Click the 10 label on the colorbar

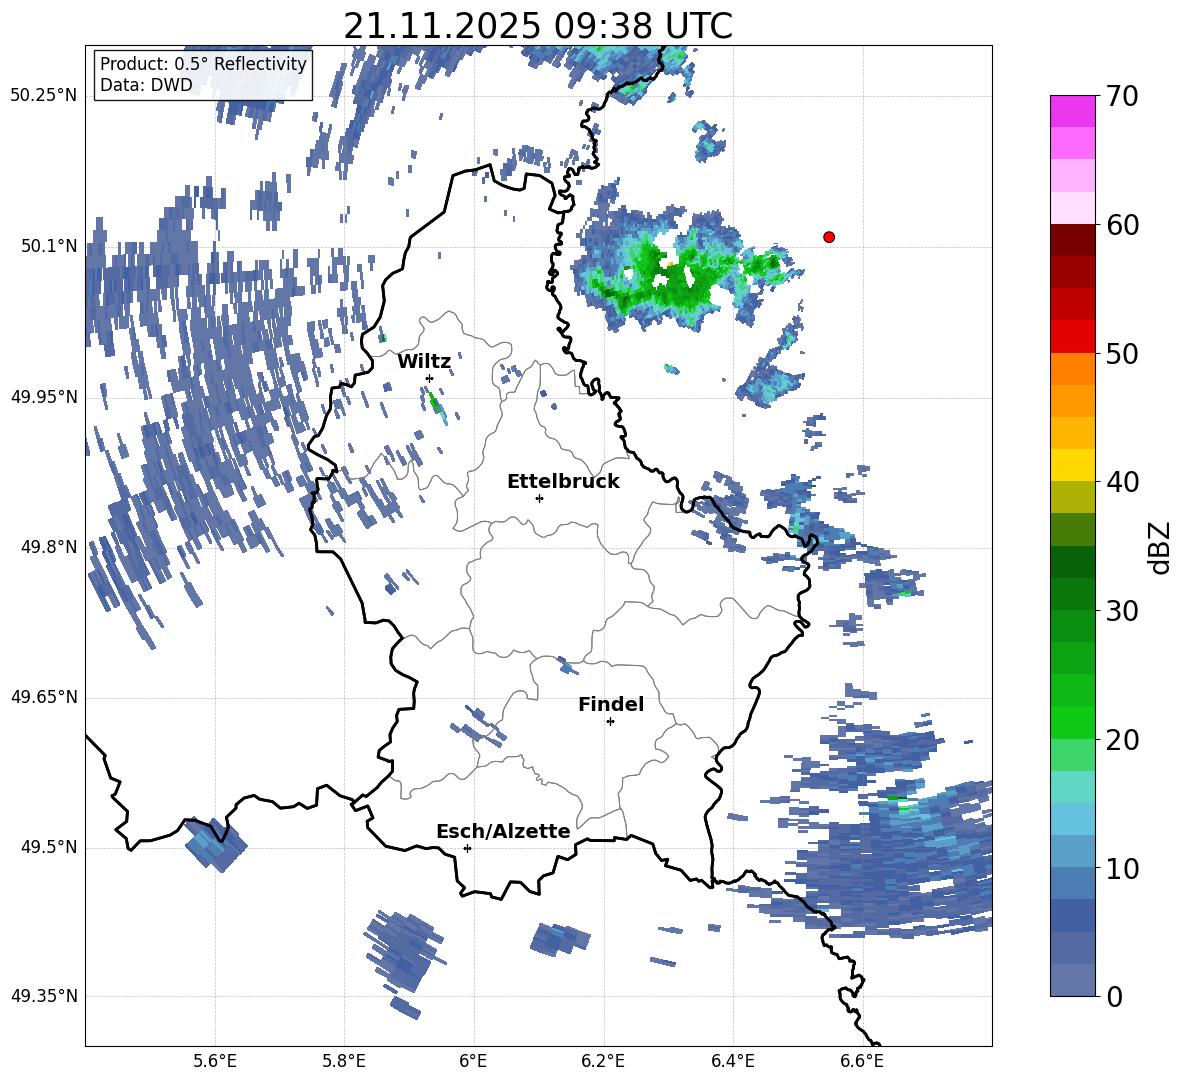point(1123,868)
